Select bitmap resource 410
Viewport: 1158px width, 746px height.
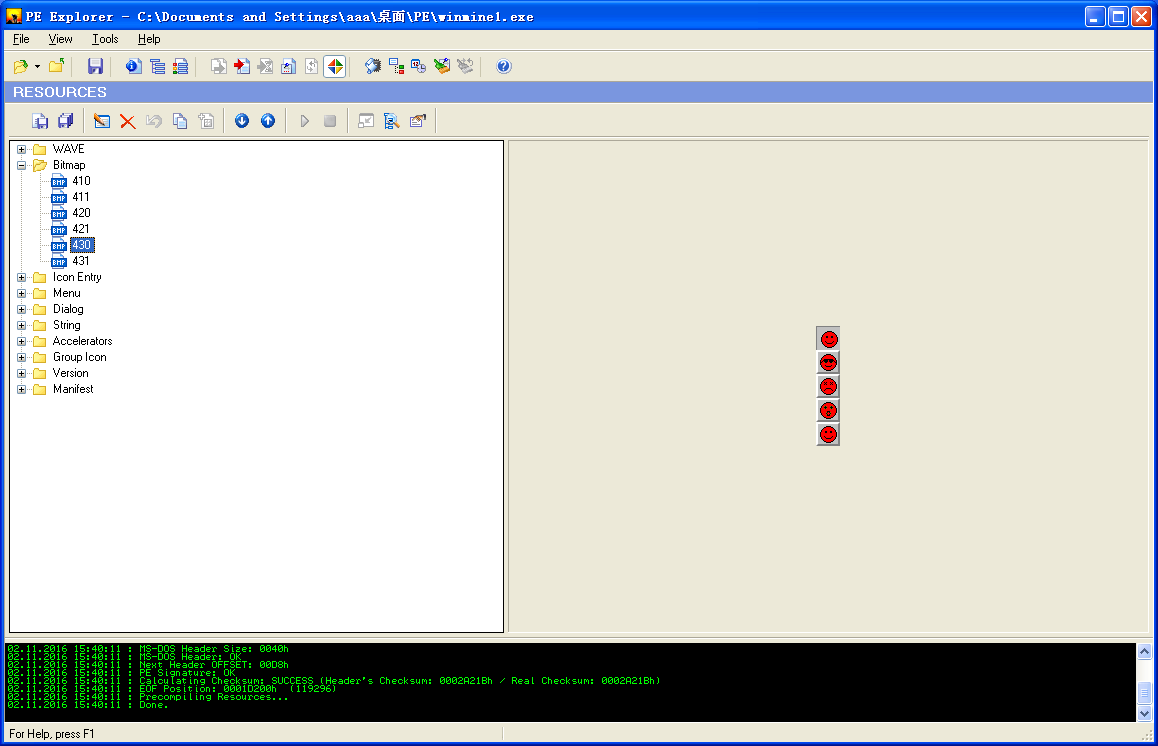coord(81,181)
